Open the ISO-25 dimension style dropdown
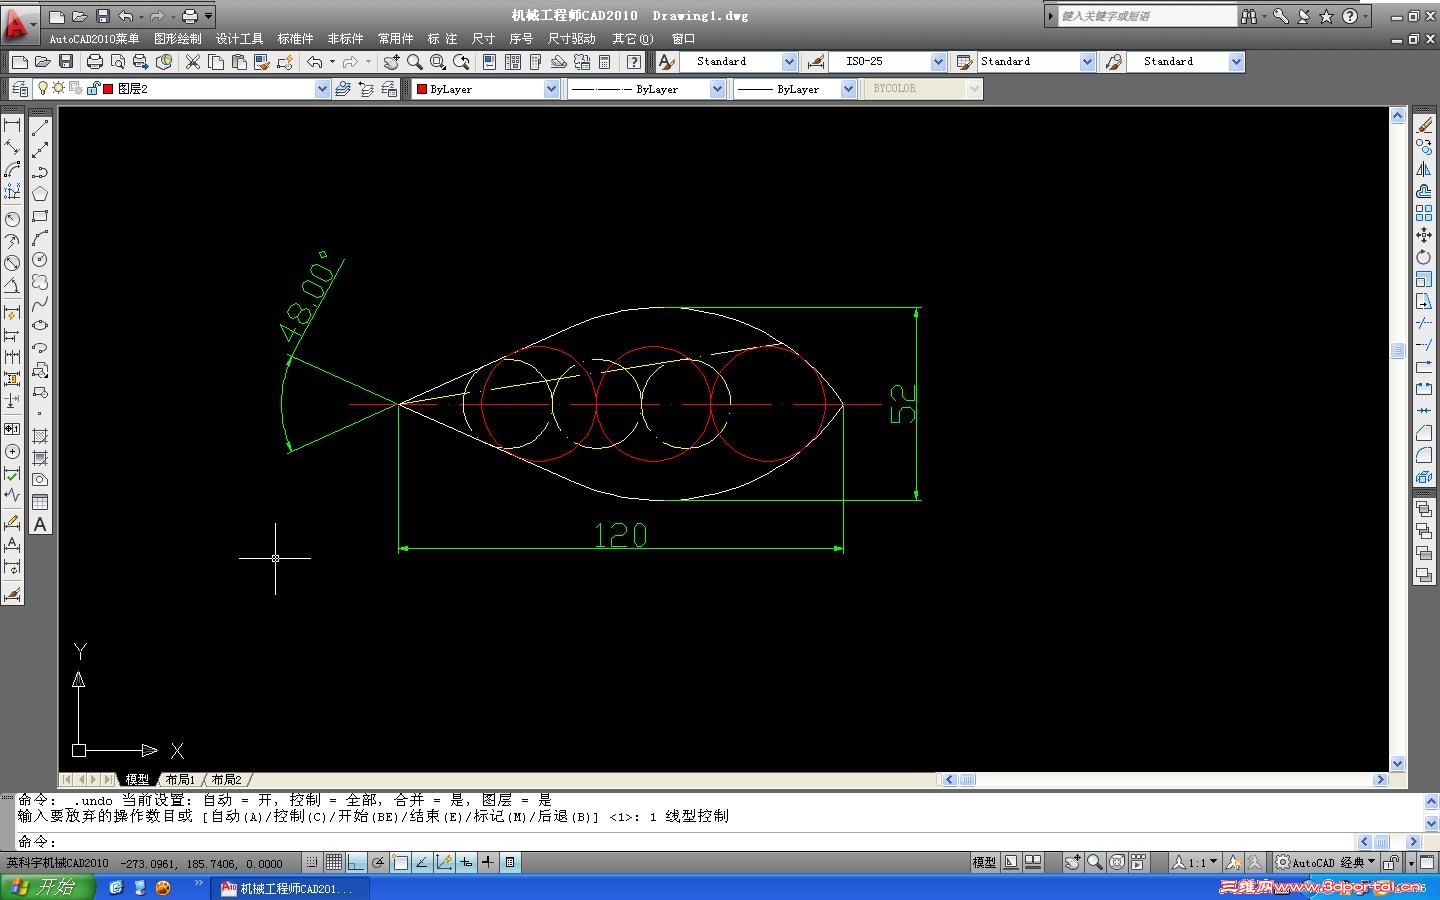The image size is (1440, 900). click(937, 61)
